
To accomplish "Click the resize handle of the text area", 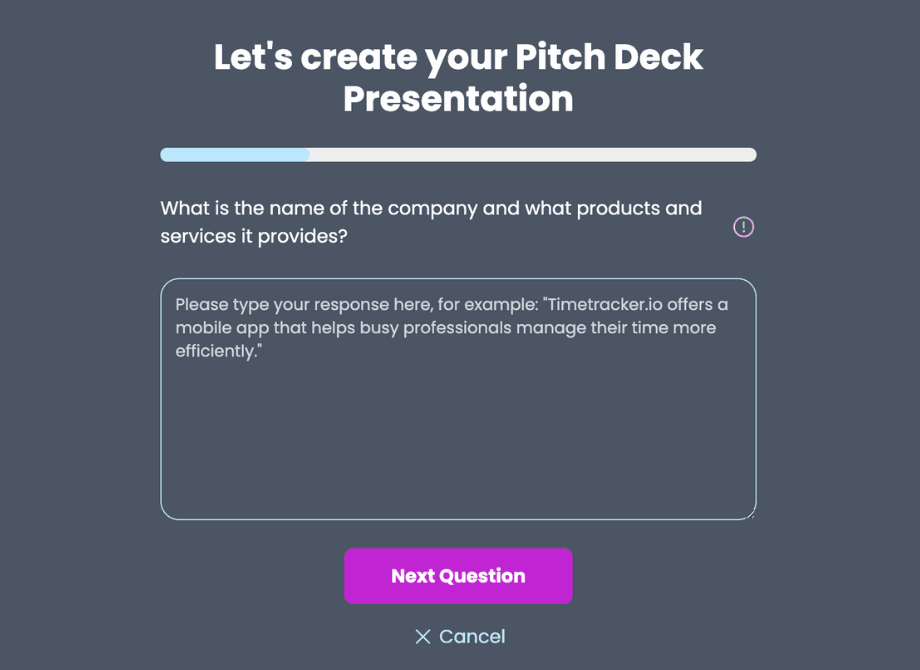I will click(750, 514).
